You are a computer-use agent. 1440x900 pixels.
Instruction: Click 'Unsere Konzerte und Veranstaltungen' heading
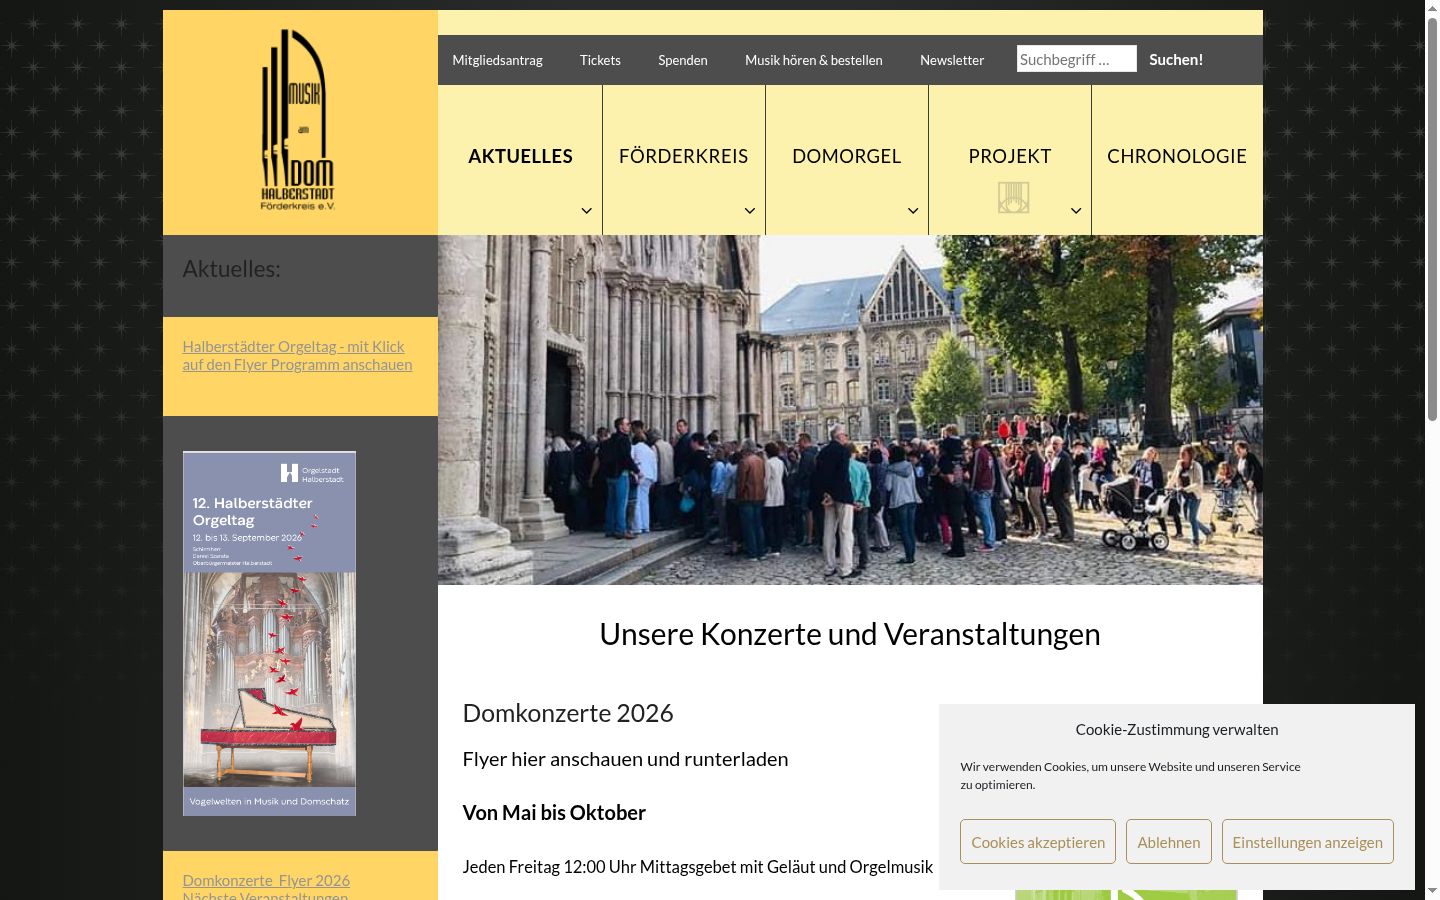(x=850, y=634)
